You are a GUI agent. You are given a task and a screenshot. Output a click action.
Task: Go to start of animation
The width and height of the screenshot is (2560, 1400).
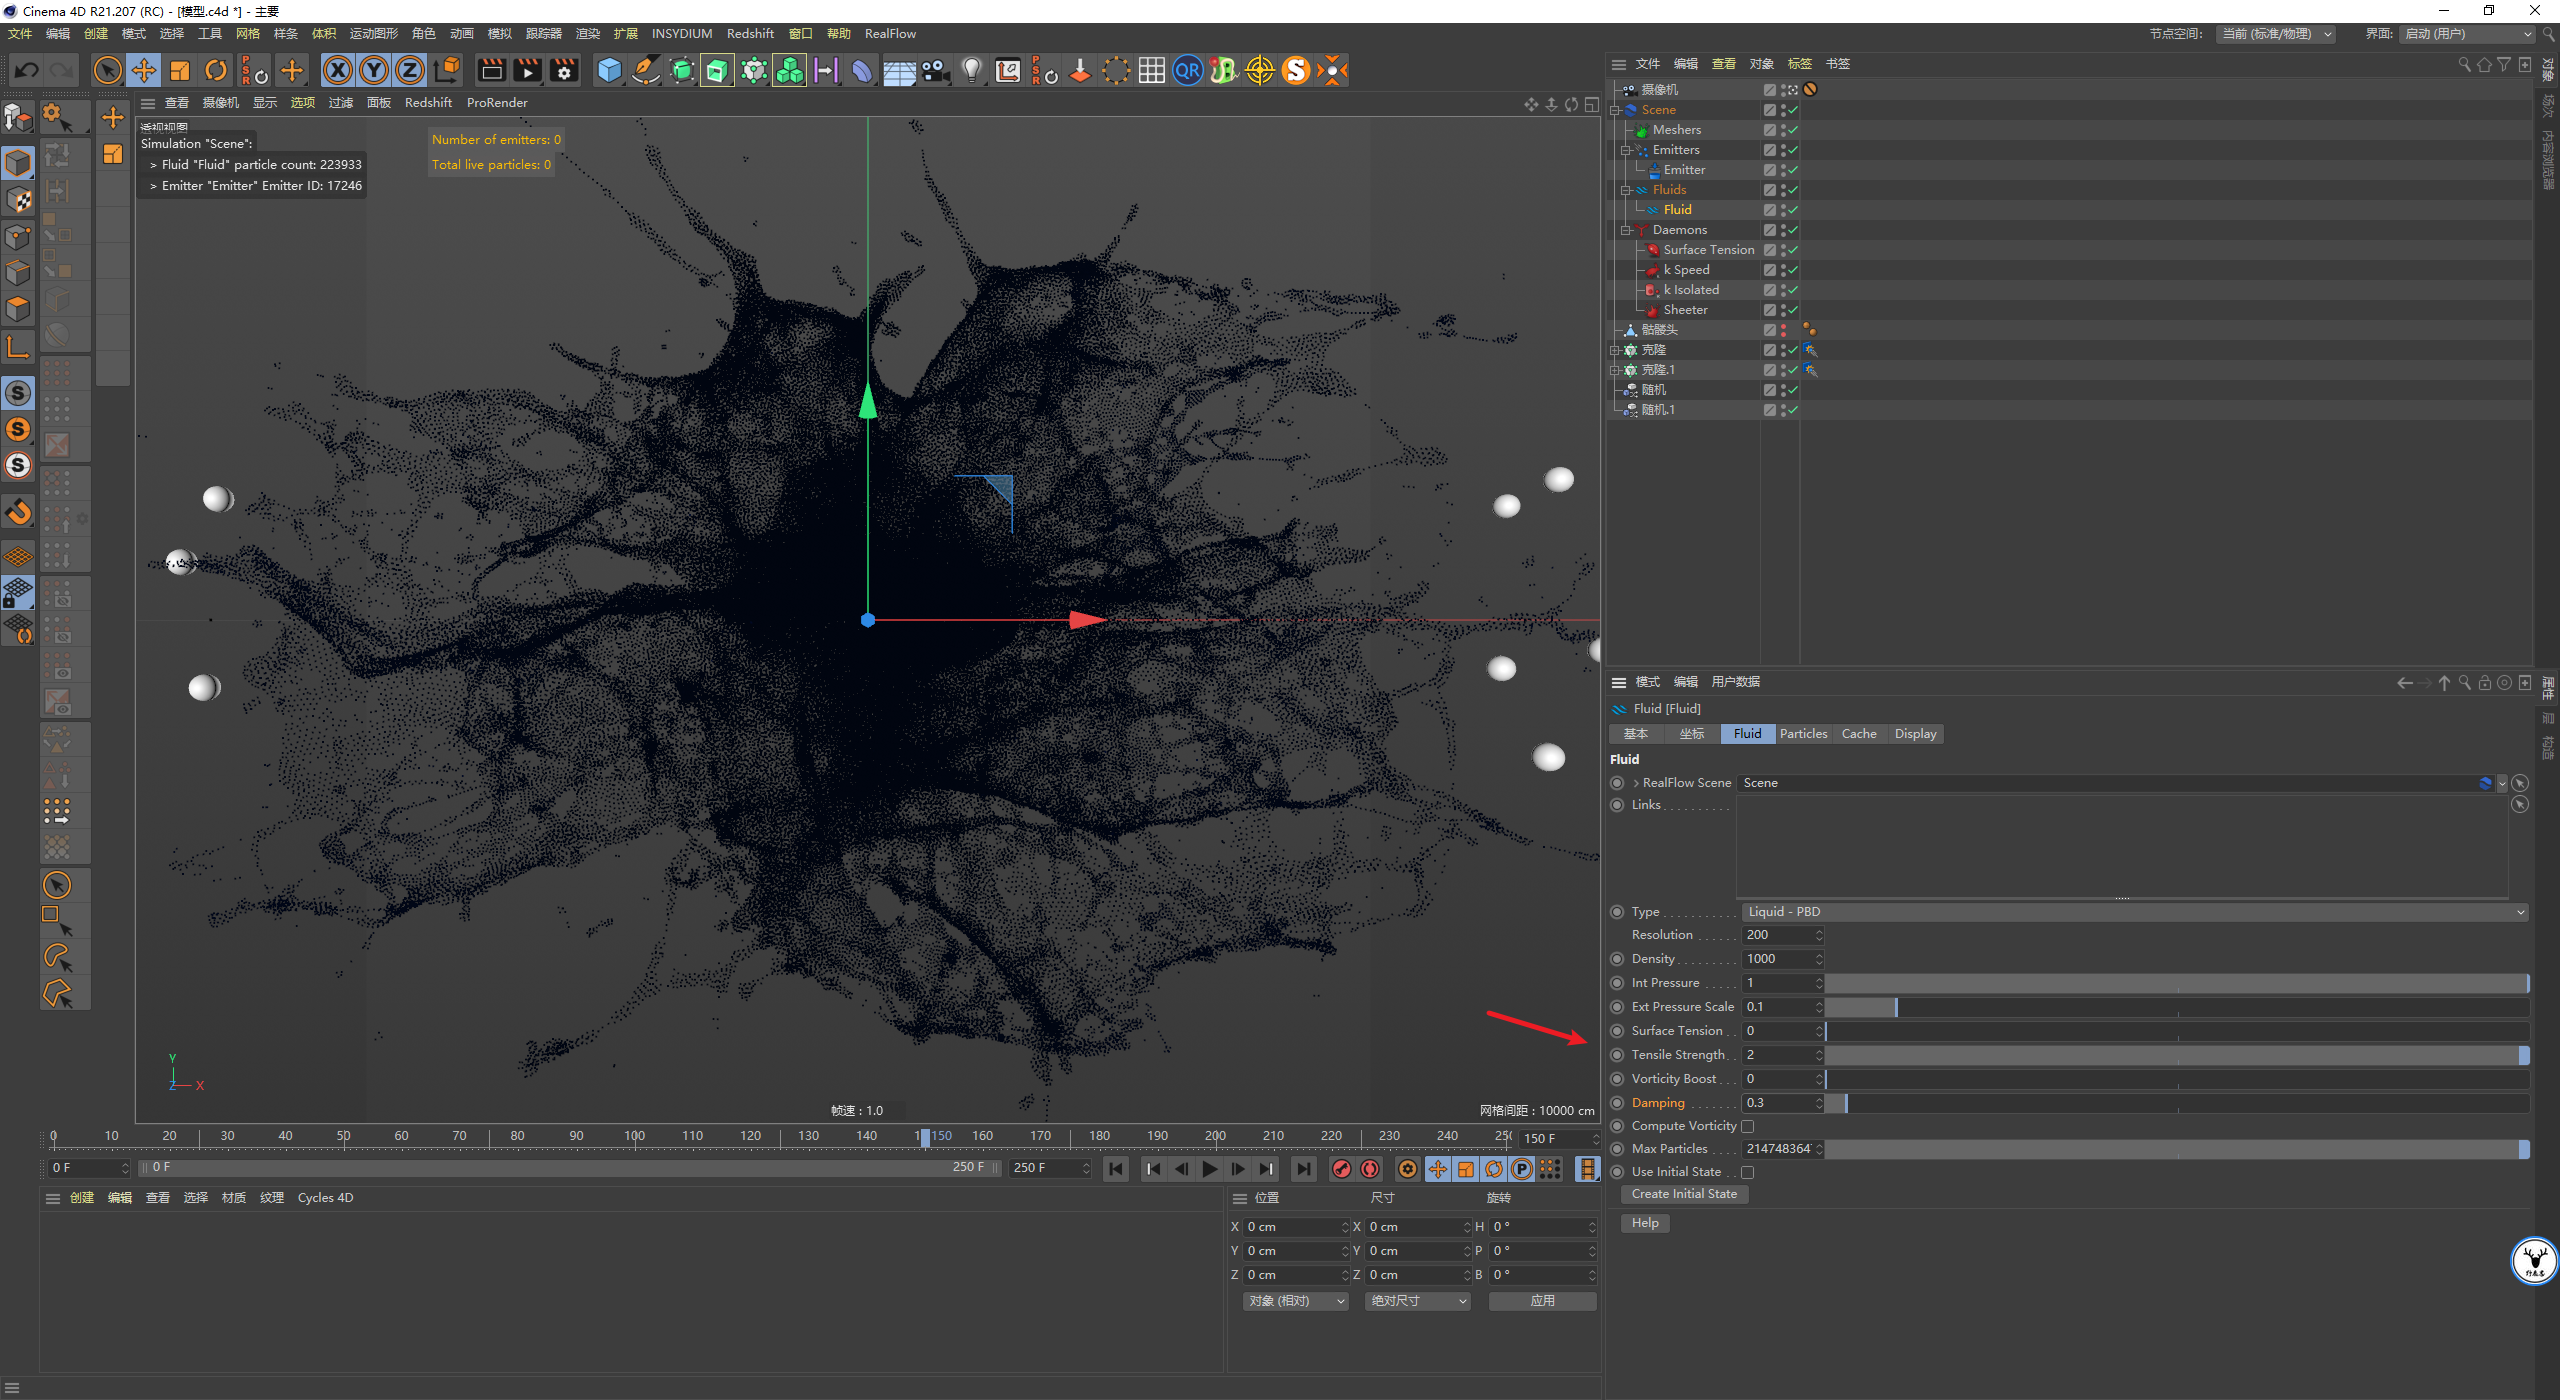point(1116,1168)
